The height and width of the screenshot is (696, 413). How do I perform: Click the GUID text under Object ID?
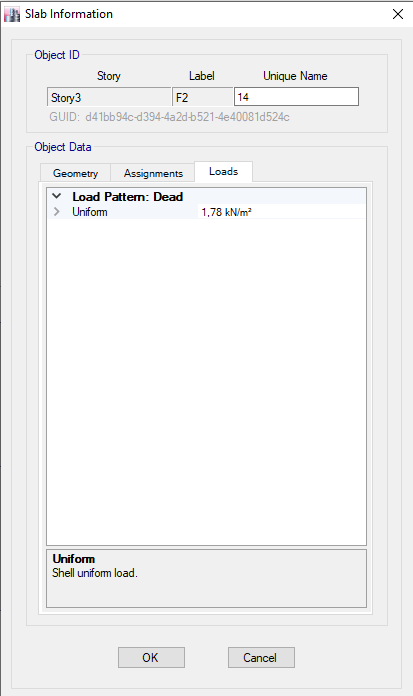169,117
